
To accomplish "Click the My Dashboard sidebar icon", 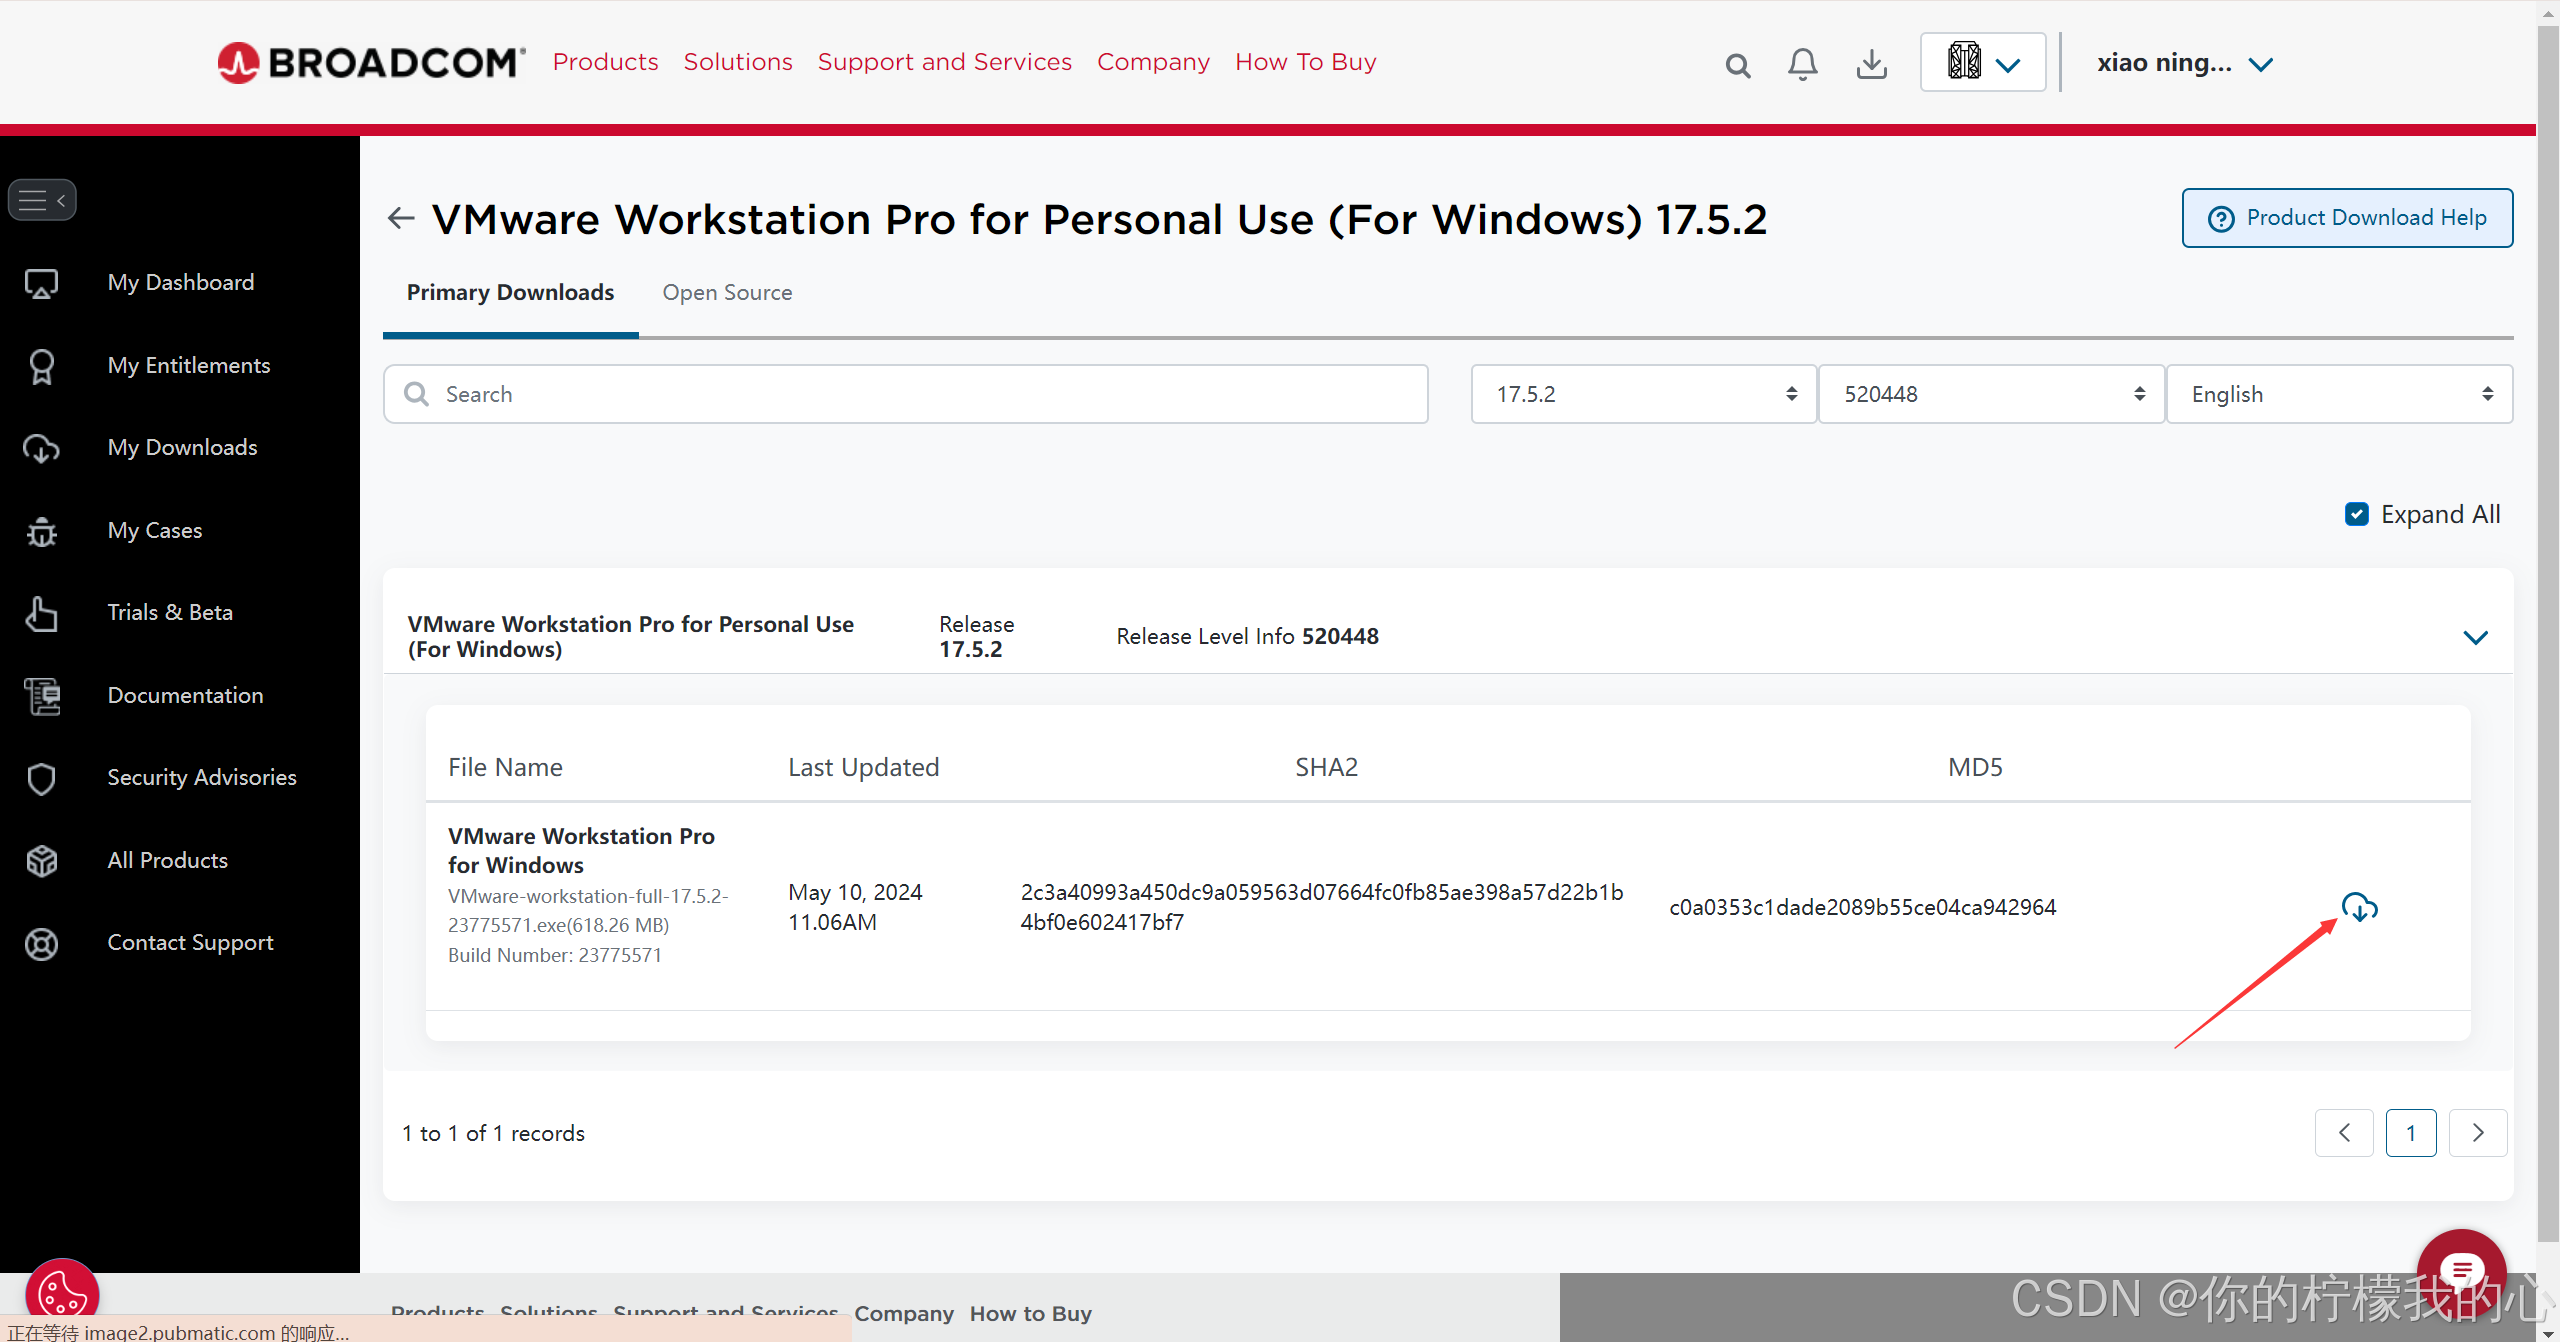I will pos(41,283).
